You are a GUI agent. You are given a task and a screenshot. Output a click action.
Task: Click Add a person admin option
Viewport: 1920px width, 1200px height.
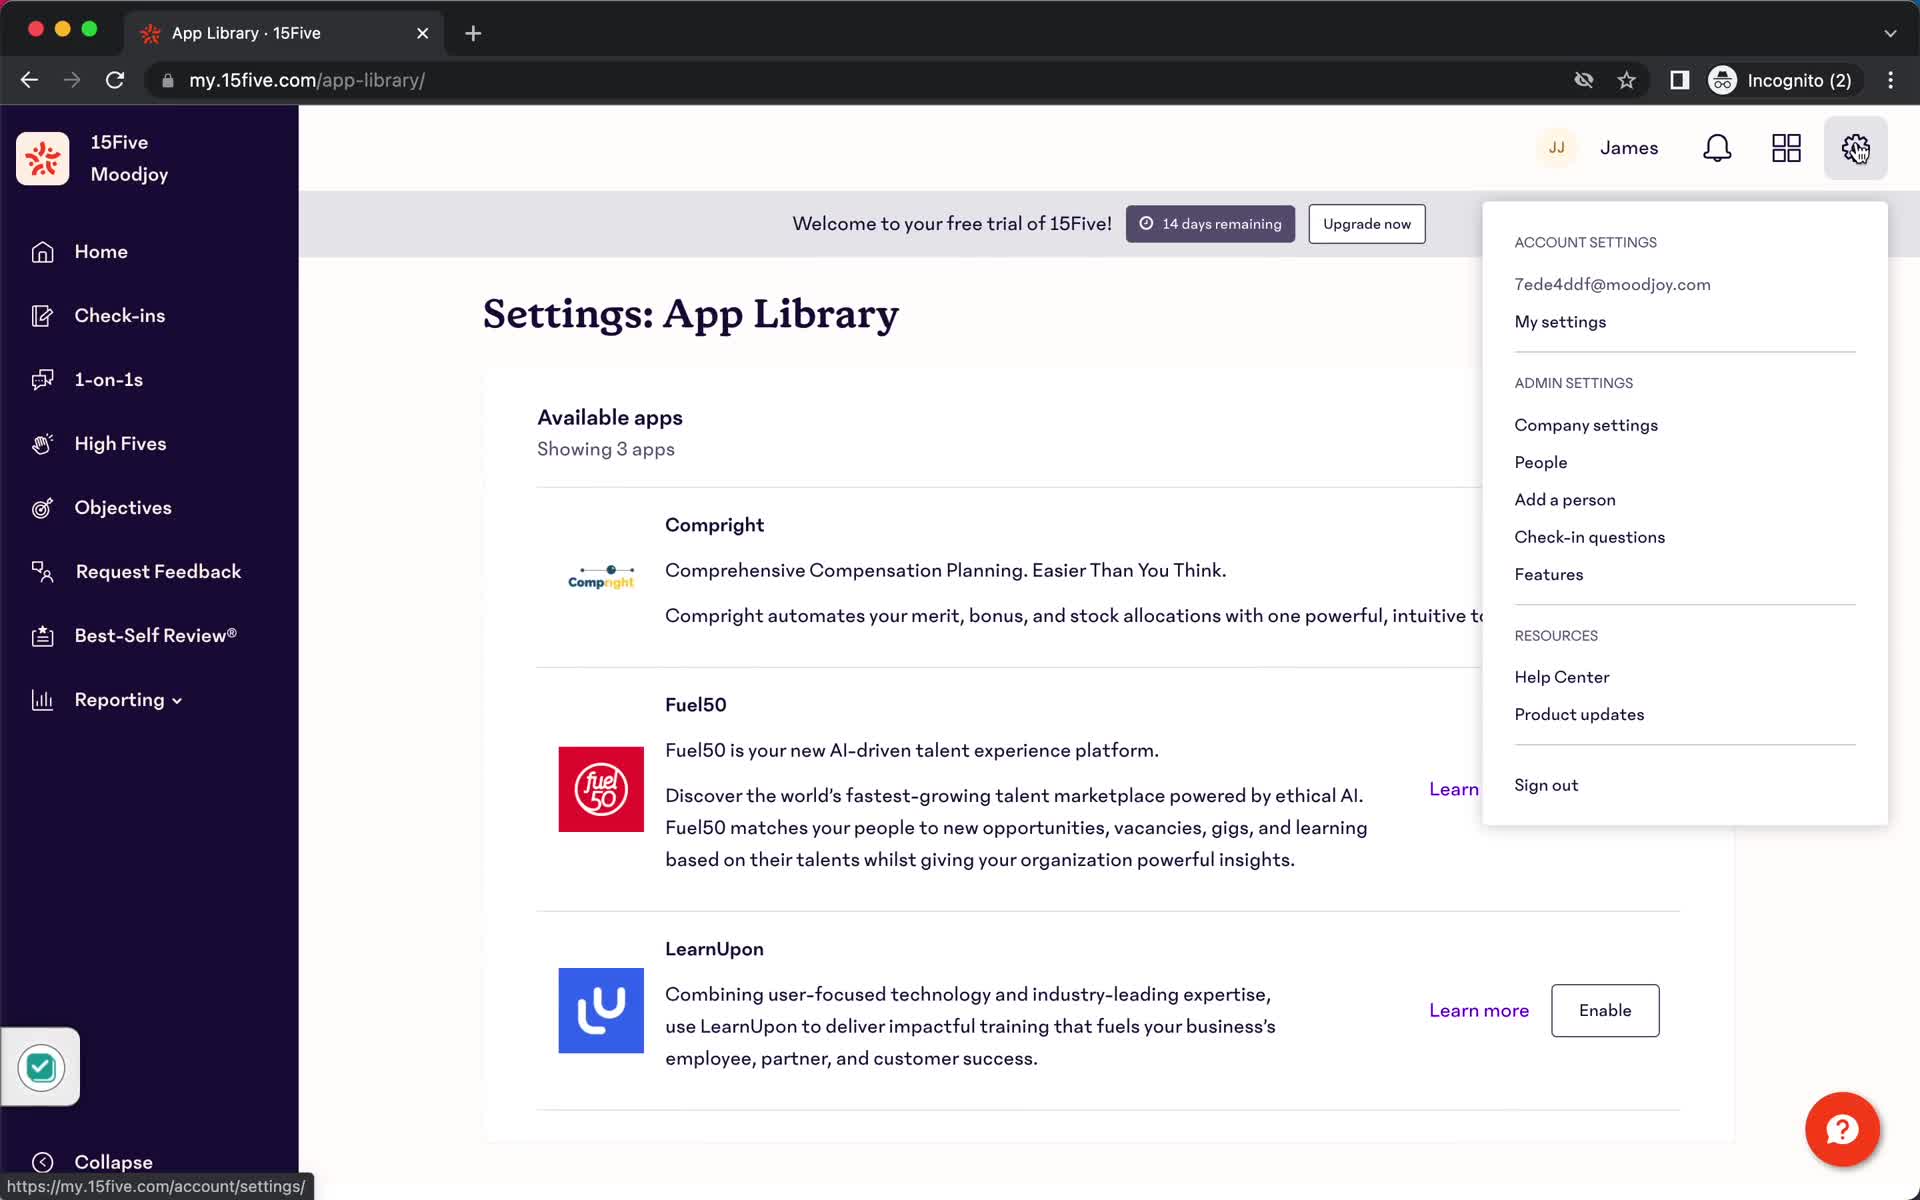click(1563, 499)
